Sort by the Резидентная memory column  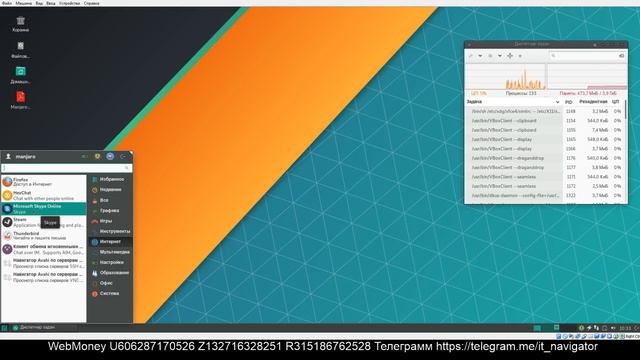(593, 102)
